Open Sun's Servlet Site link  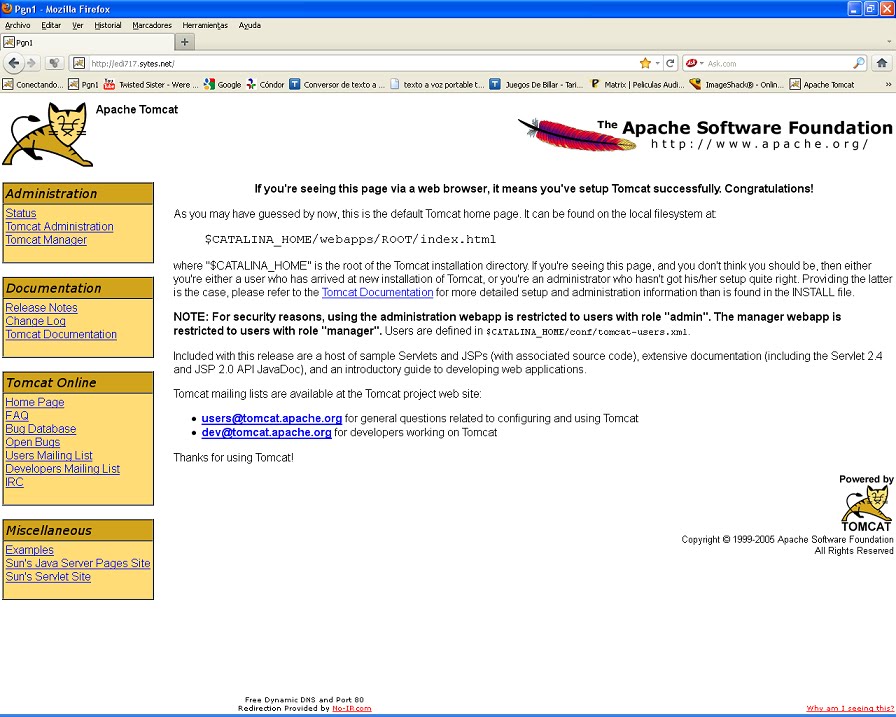(48, 576)
